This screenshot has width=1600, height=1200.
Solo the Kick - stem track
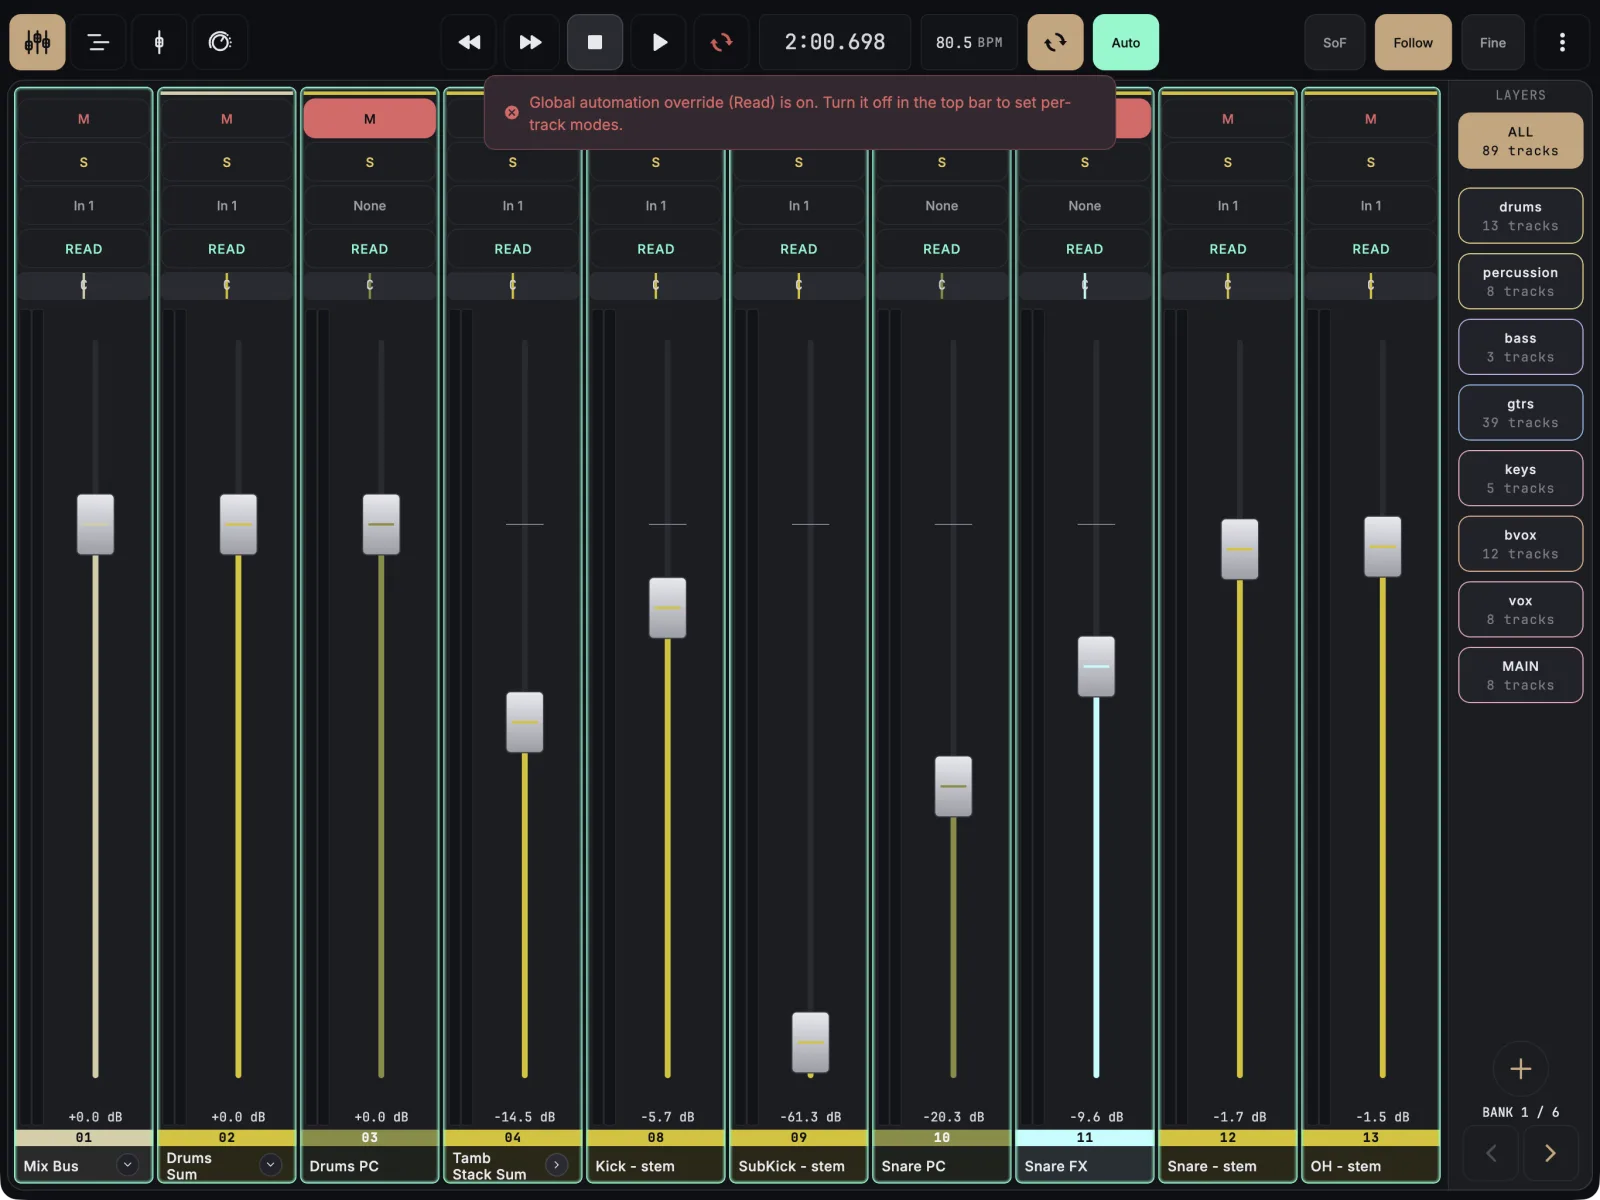tap(656, 162)
